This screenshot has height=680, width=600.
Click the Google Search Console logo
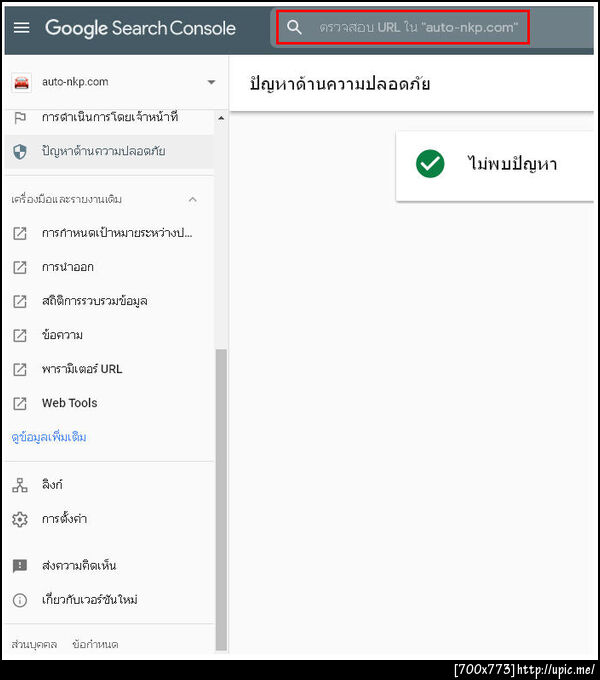point(140,28)
